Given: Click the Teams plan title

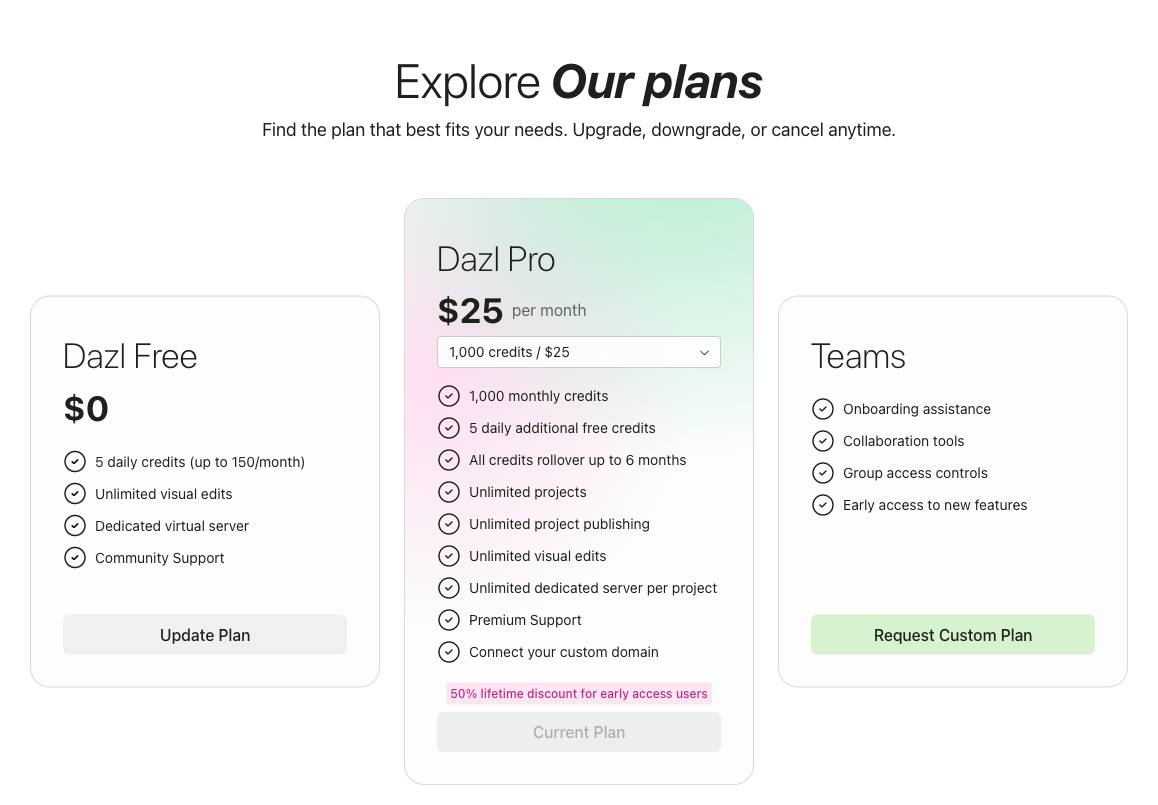Looking at the screenshot, I should coord(857,356).
